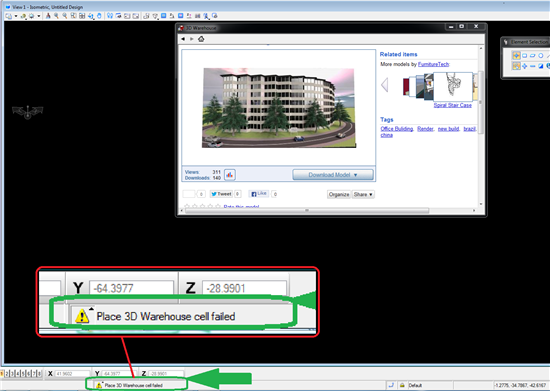Open the views and downloads statistics chart icon
Image resolution: width=550 pixels, height=391 pixels.
230,175
